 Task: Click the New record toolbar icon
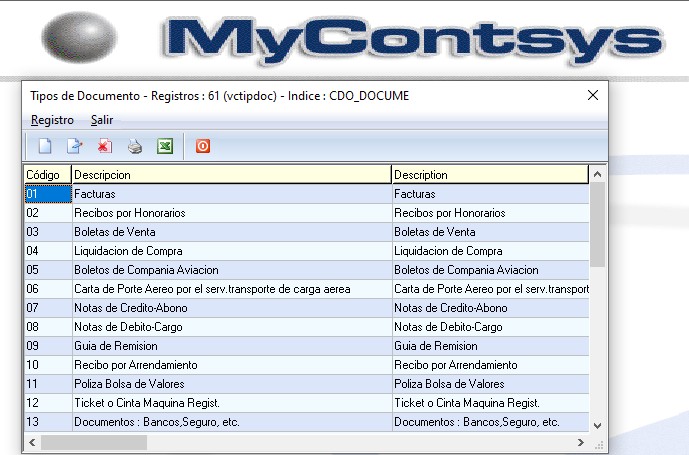point(44,146)
